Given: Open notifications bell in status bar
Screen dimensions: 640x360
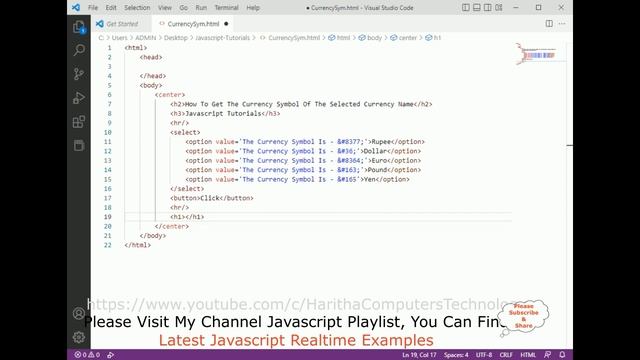Looking at the screenshot, I should click(x=562, y=355).
